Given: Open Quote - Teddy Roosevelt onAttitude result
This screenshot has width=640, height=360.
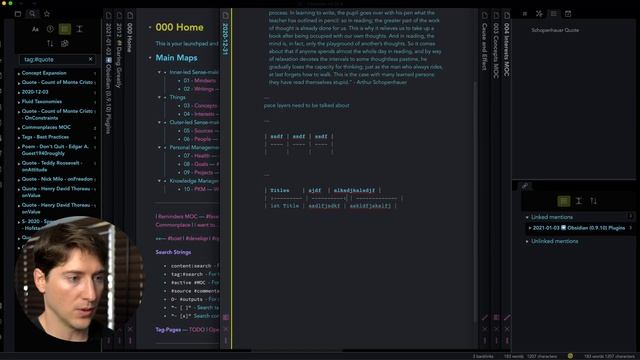Looking at the screenshot, I should click(52, 166).
